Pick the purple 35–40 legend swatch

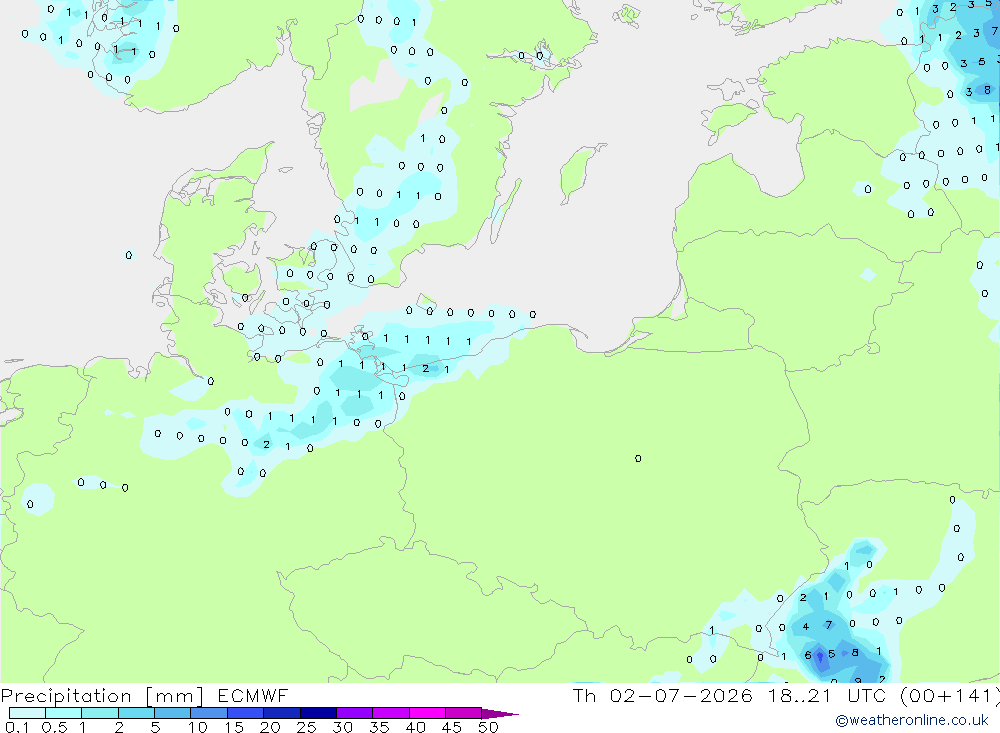391,713
